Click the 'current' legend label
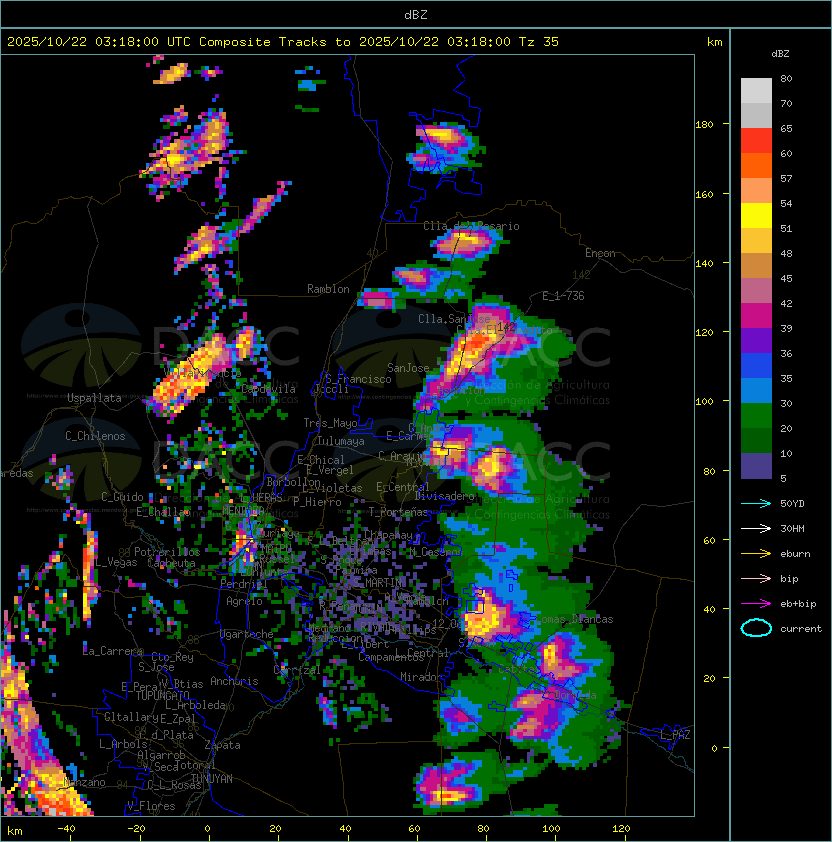Viewport: 832px width, 842px height. [801, 629]
